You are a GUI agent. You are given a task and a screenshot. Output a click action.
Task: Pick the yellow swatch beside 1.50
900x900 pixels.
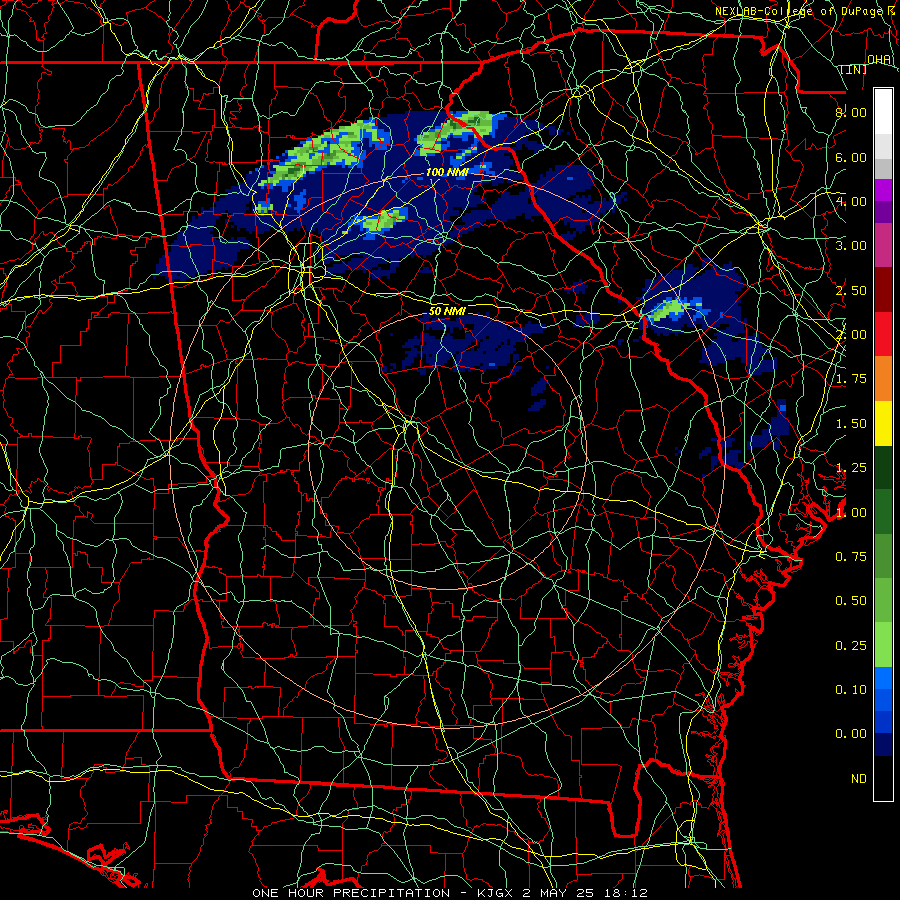(x=883, y=423)
